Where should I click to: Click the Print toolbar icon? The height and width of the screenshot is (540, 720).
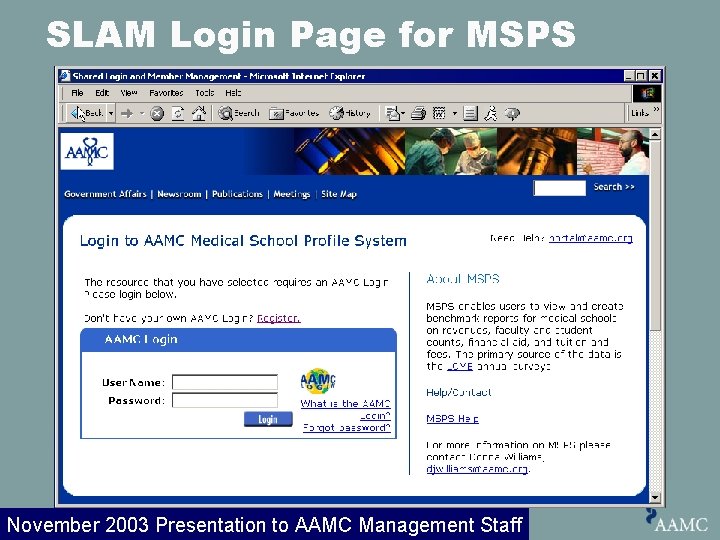coord(418,113)
